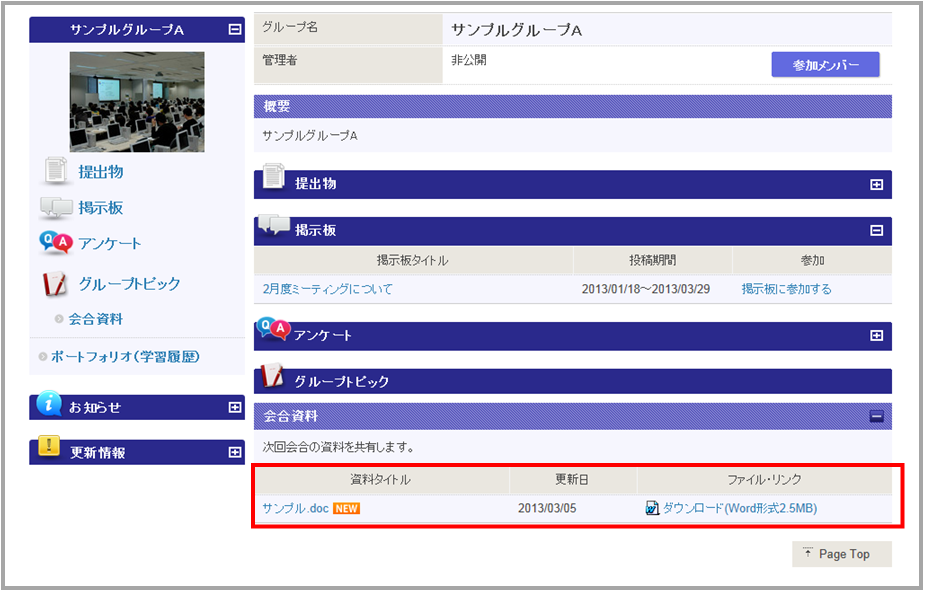Expand the 更新情報 panel
The width and height of the screenshot is (925, 592).
point(235,452)
